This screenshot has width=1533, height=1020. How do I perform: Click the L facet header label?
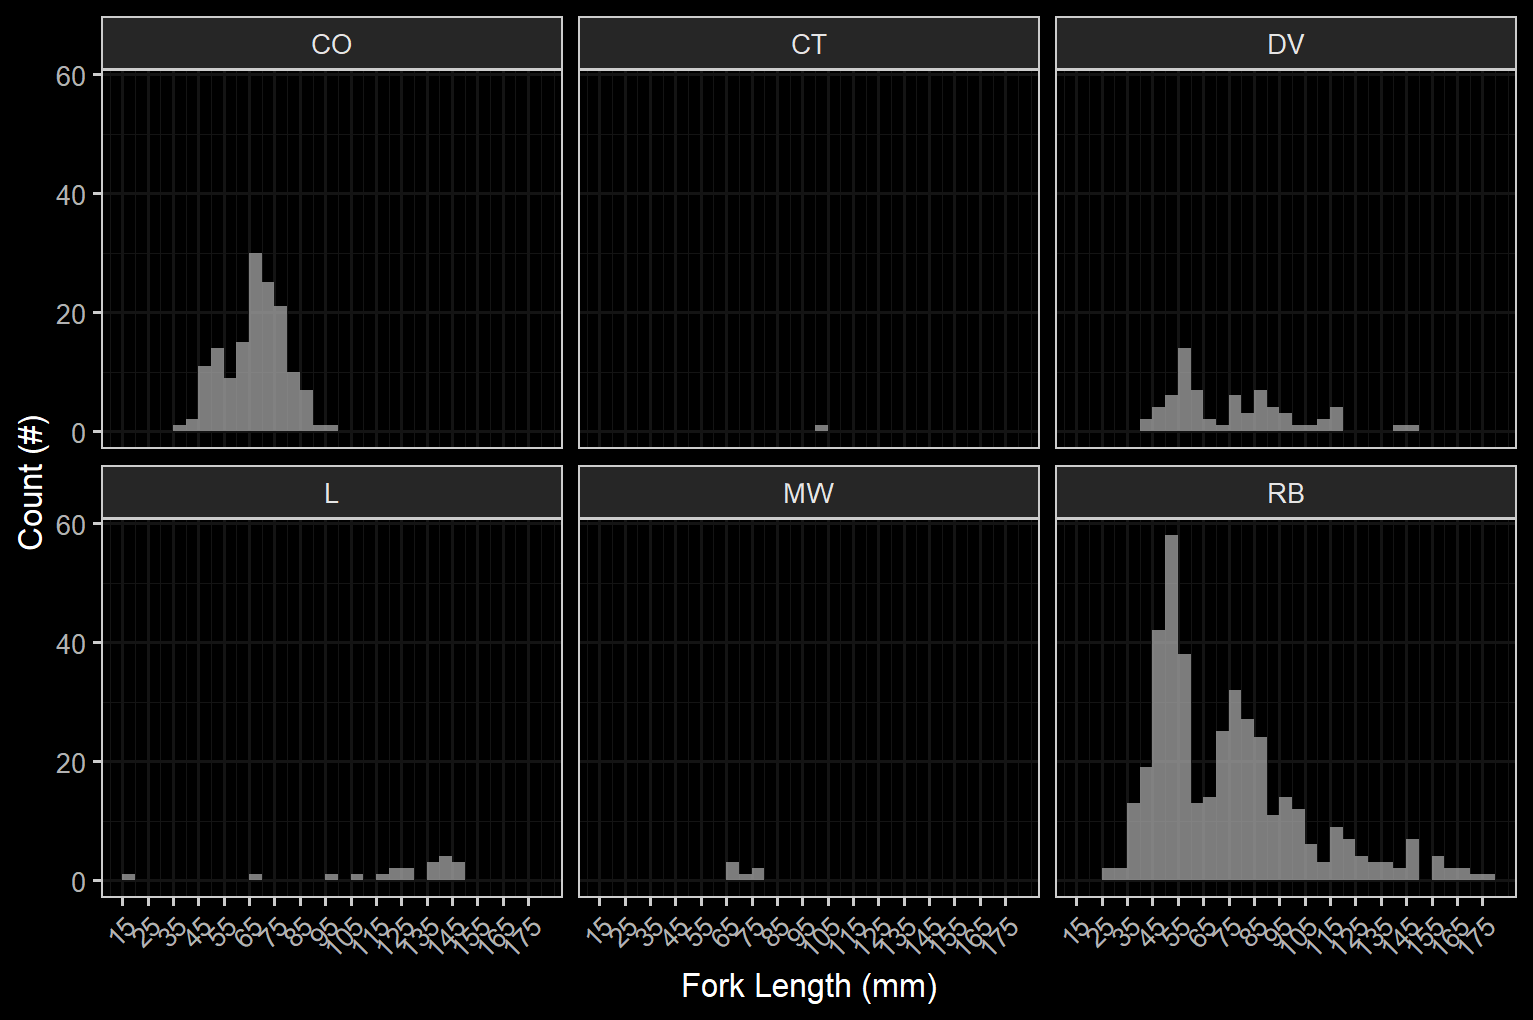point(331,494)
